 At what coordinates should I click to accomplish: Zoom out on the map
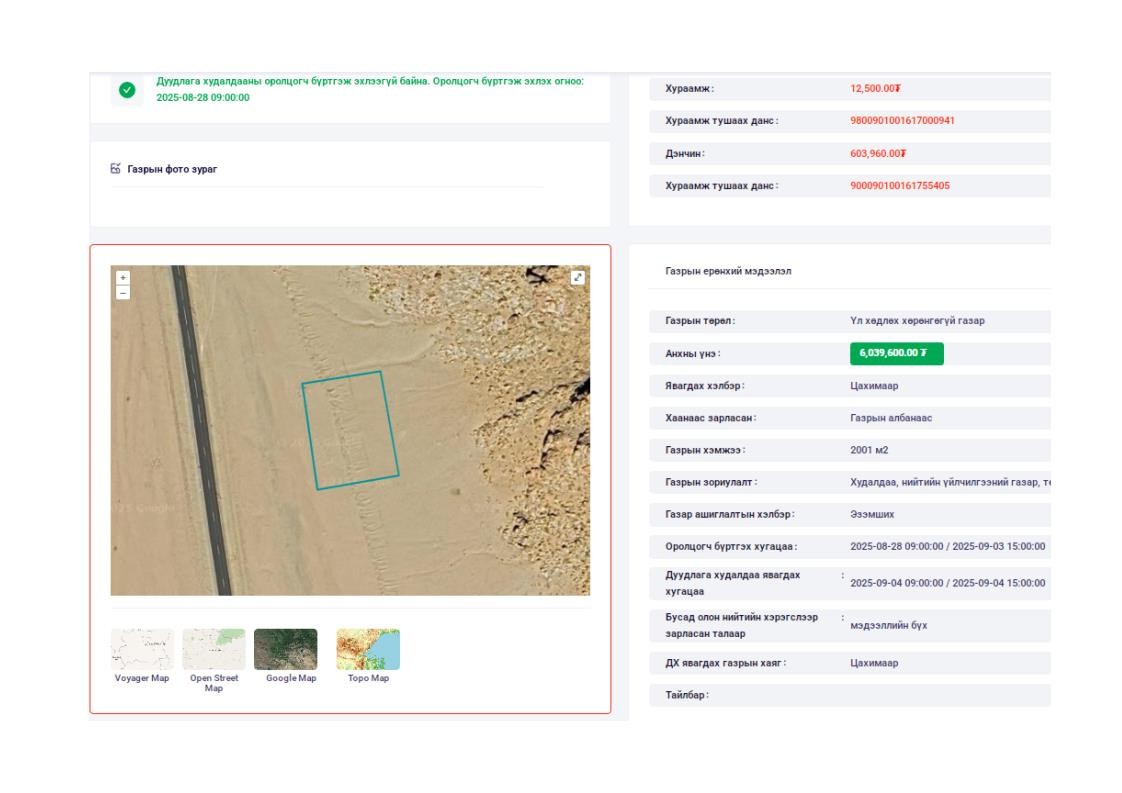tap(123, 293)
